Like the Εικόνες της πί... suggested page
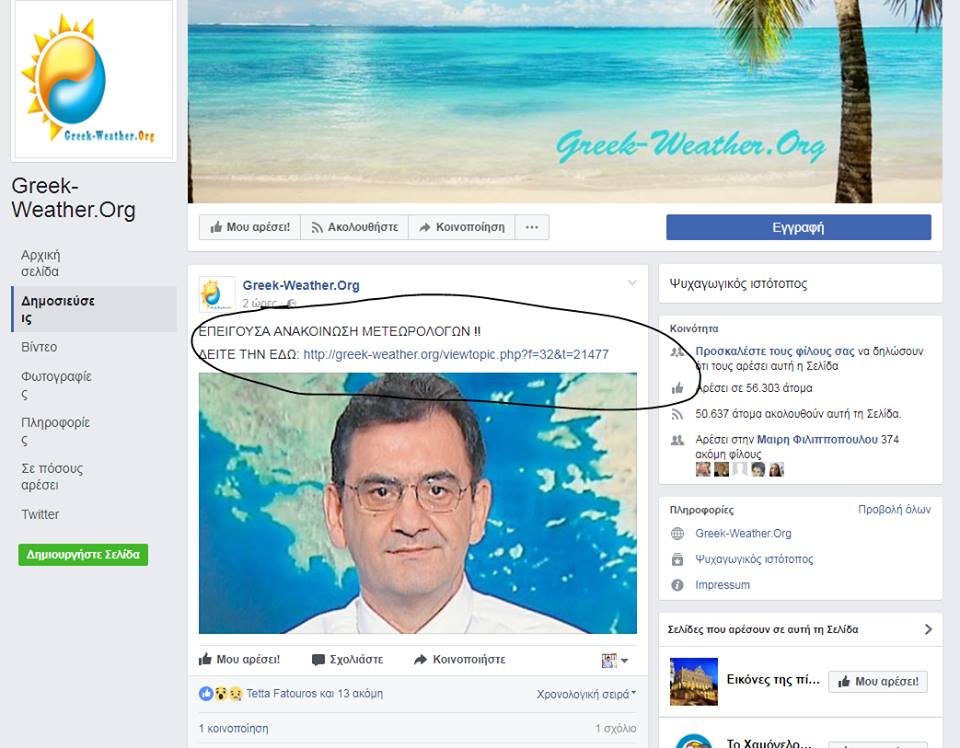Screen dimensions: 960x748 878,681
